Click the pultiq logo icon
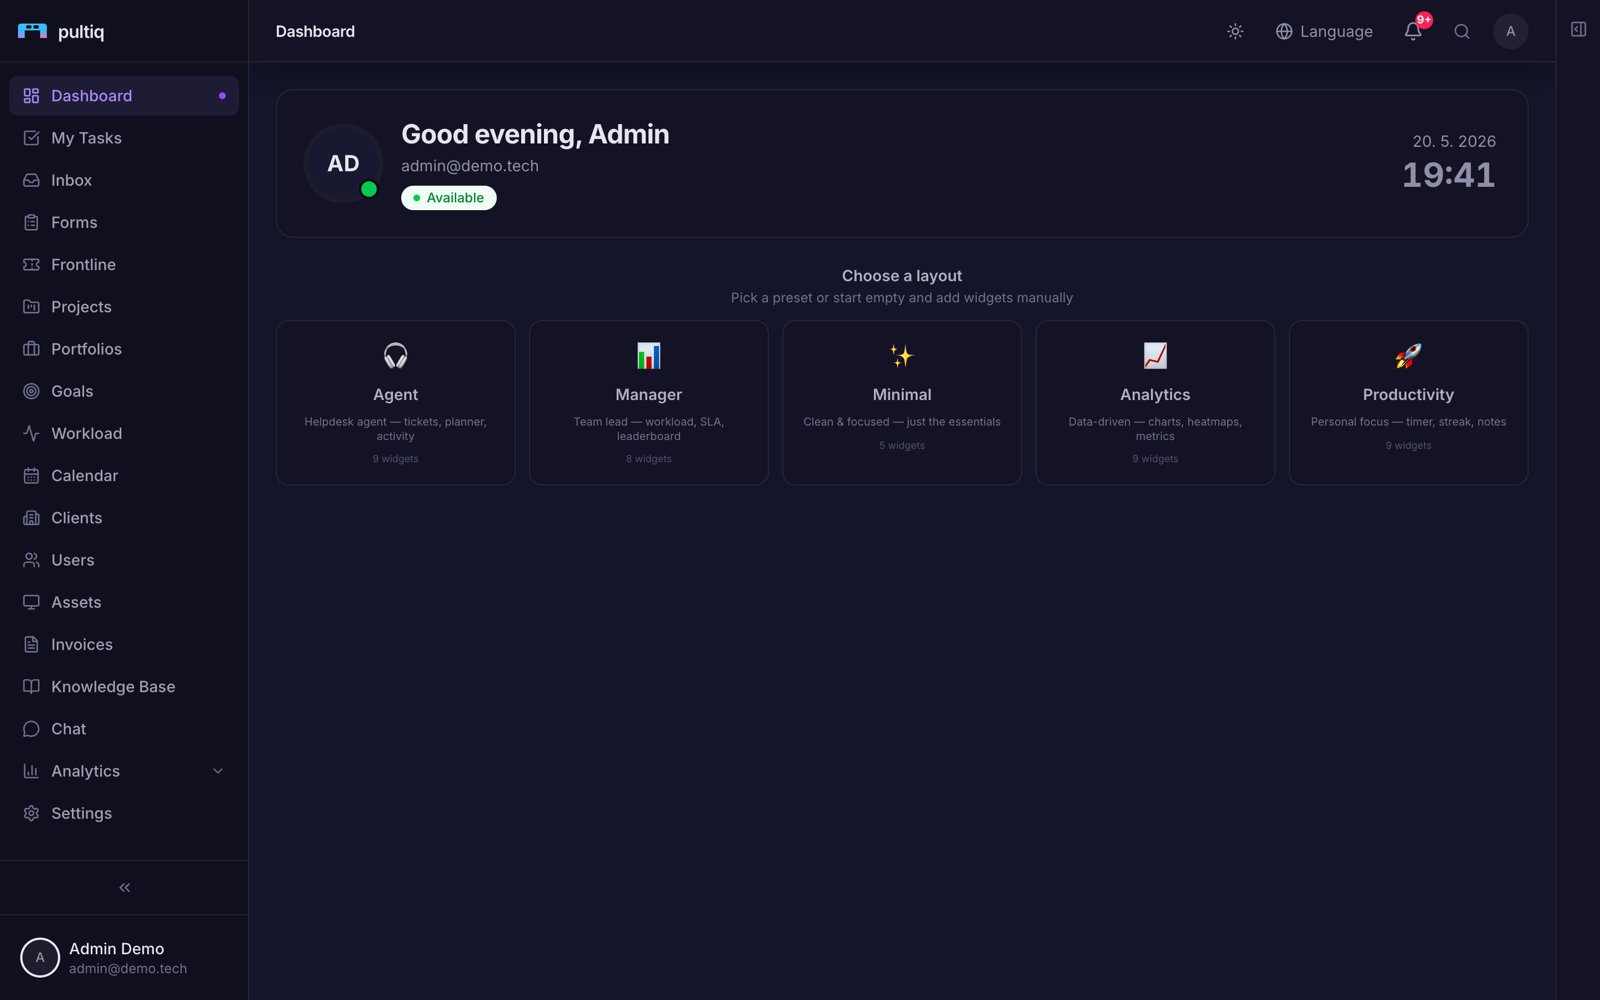This screenshot has width=1600, height=1000. click(32, 31)
